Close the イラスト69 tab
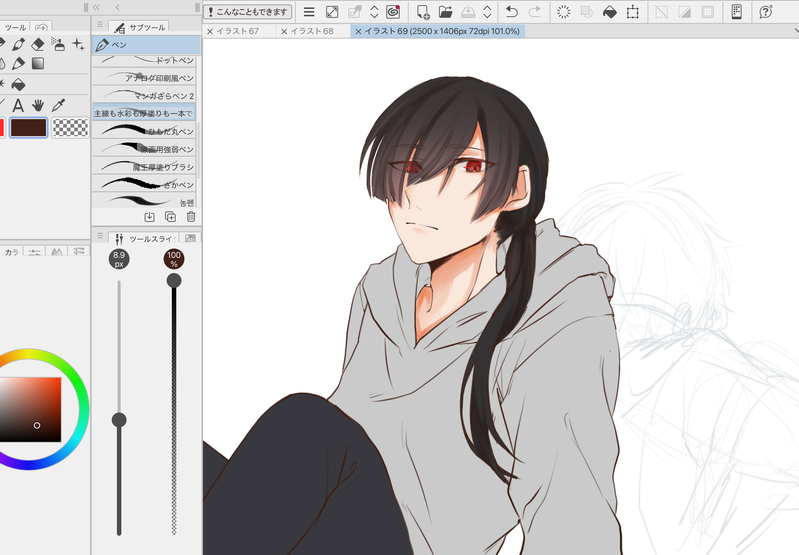 point(358,32)
